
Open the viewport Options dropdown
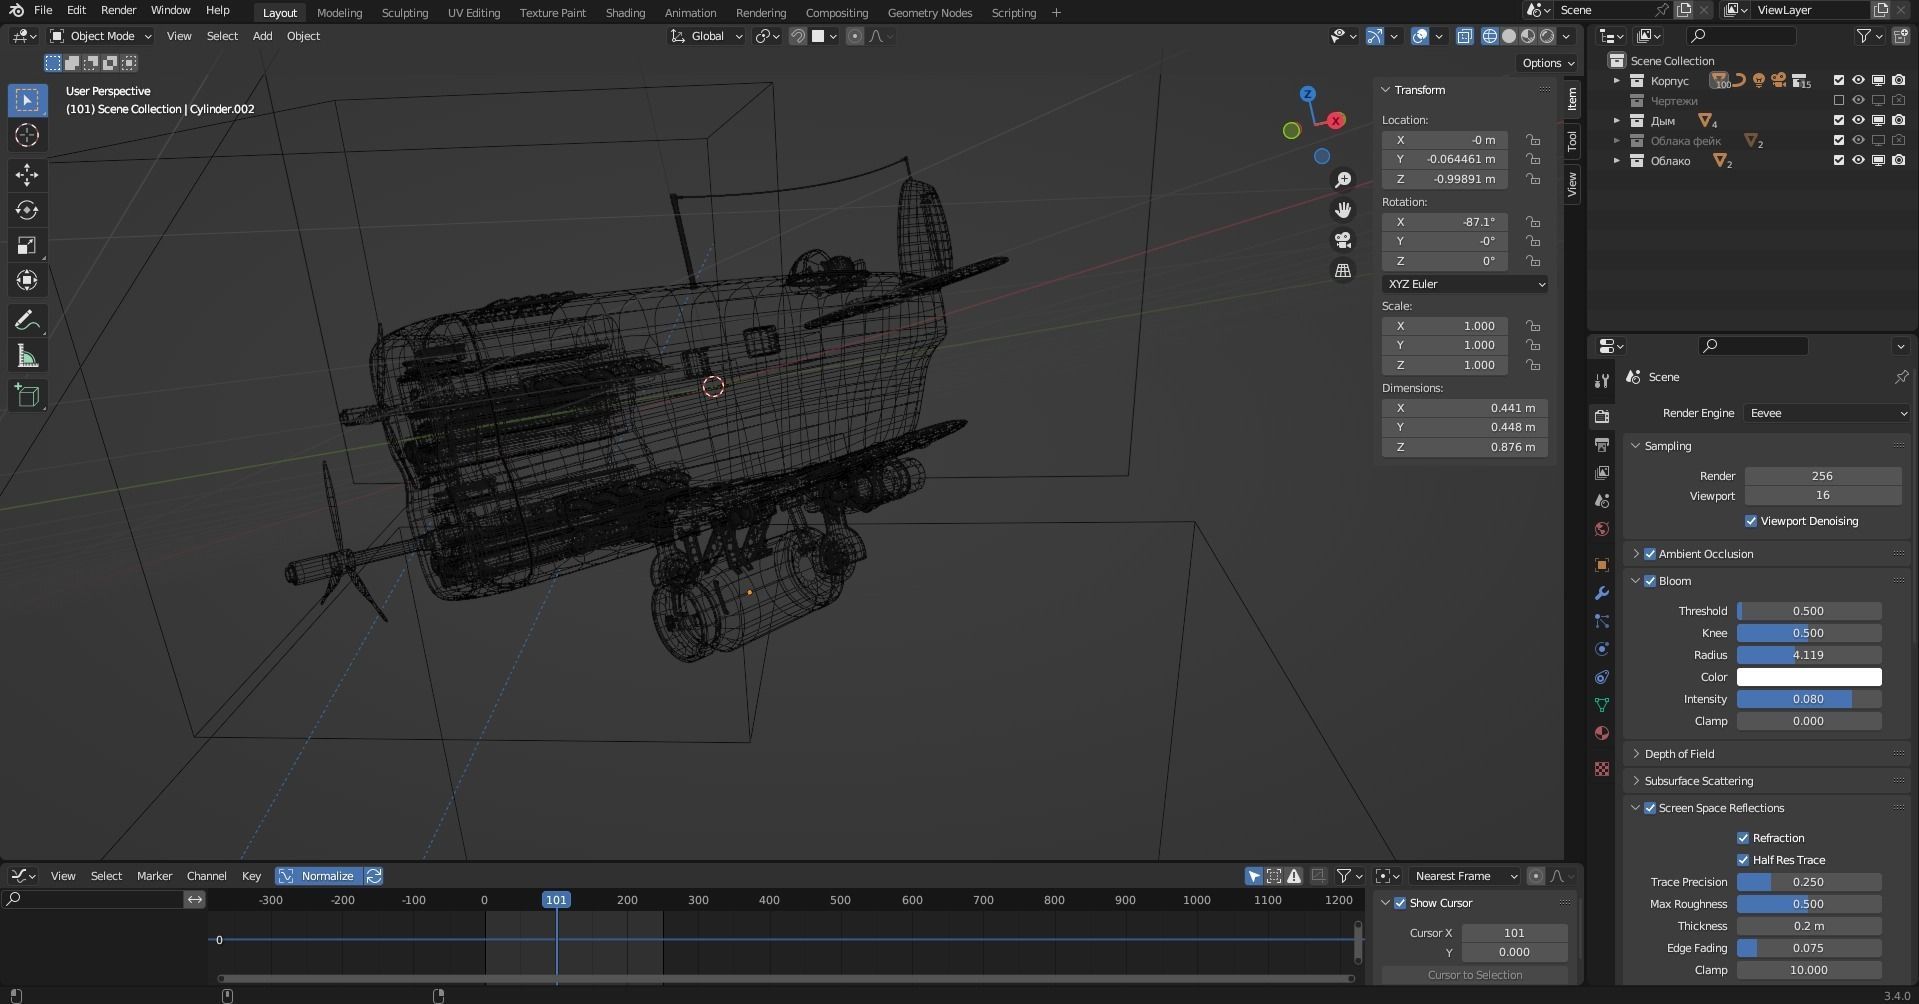[1548, 63]
